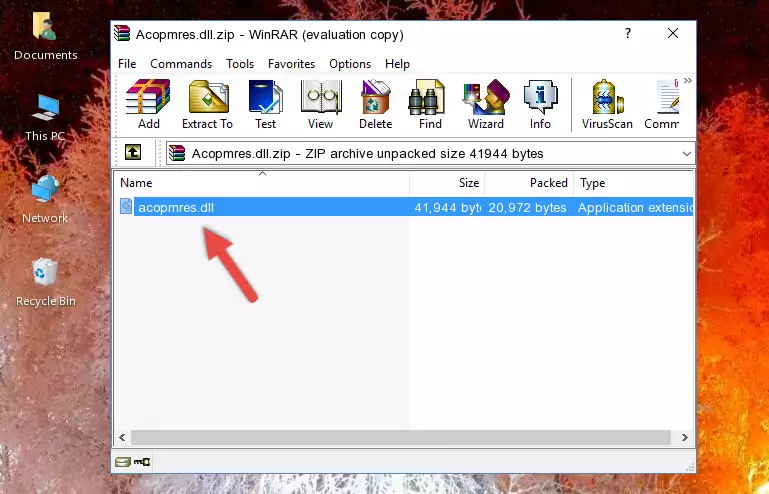This screenshot has width=769, height=494.
Task: Select the This PC desktop icon
Action: coord(45,118)
